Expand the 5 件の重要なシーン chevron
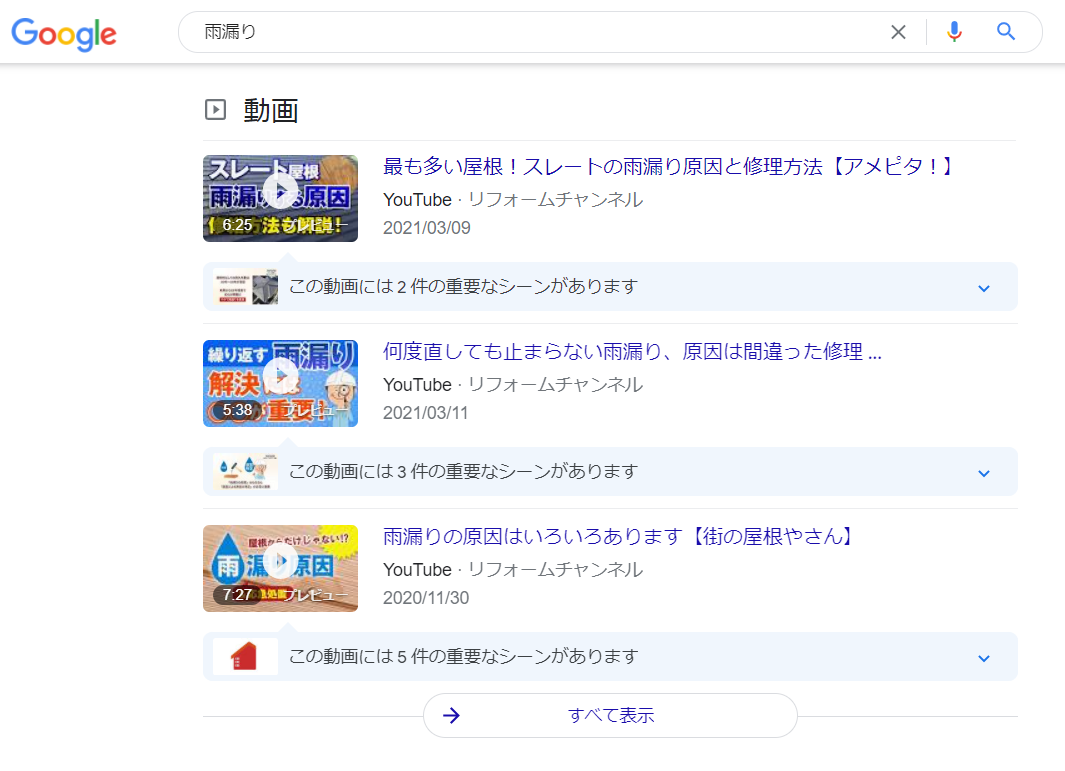Image resolution: width=1065 pixels, height=771 pixels. coord(983,658)
